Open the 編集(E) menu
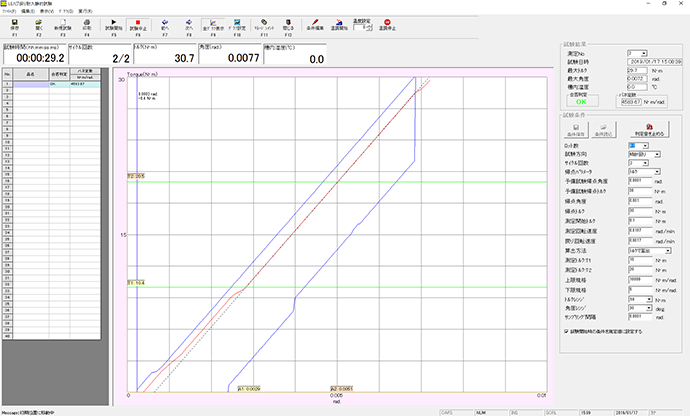This screenshot has width=690, height=416. click(x=28, y=11)
